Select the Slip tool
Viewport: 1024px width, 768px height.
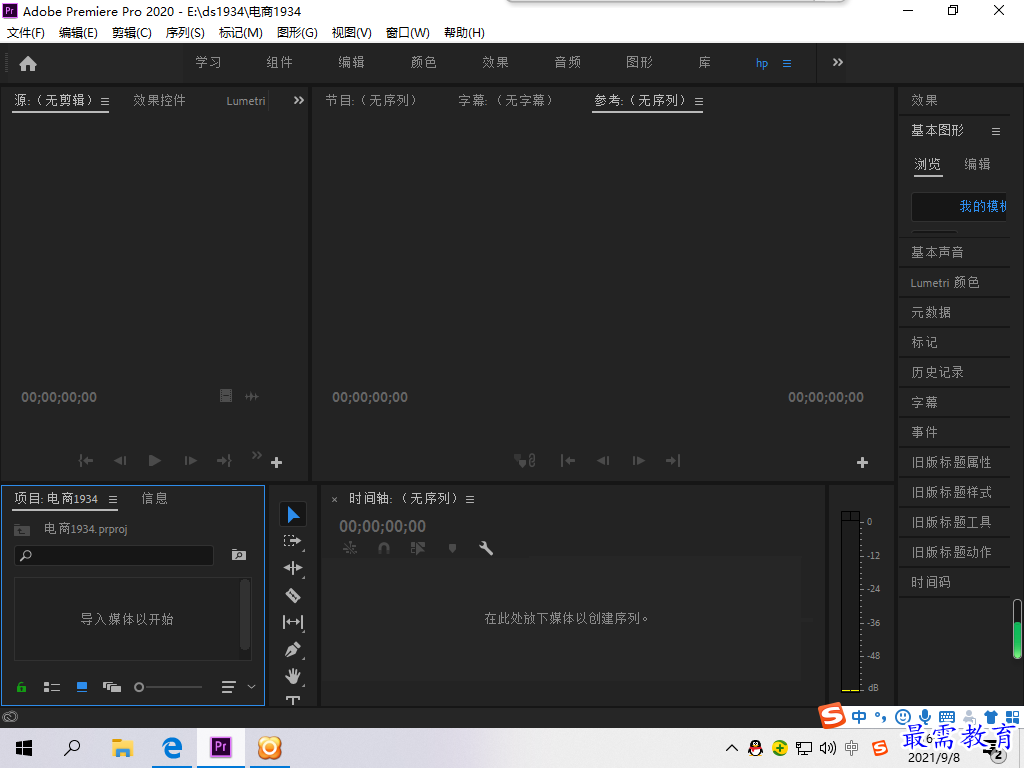293,622
